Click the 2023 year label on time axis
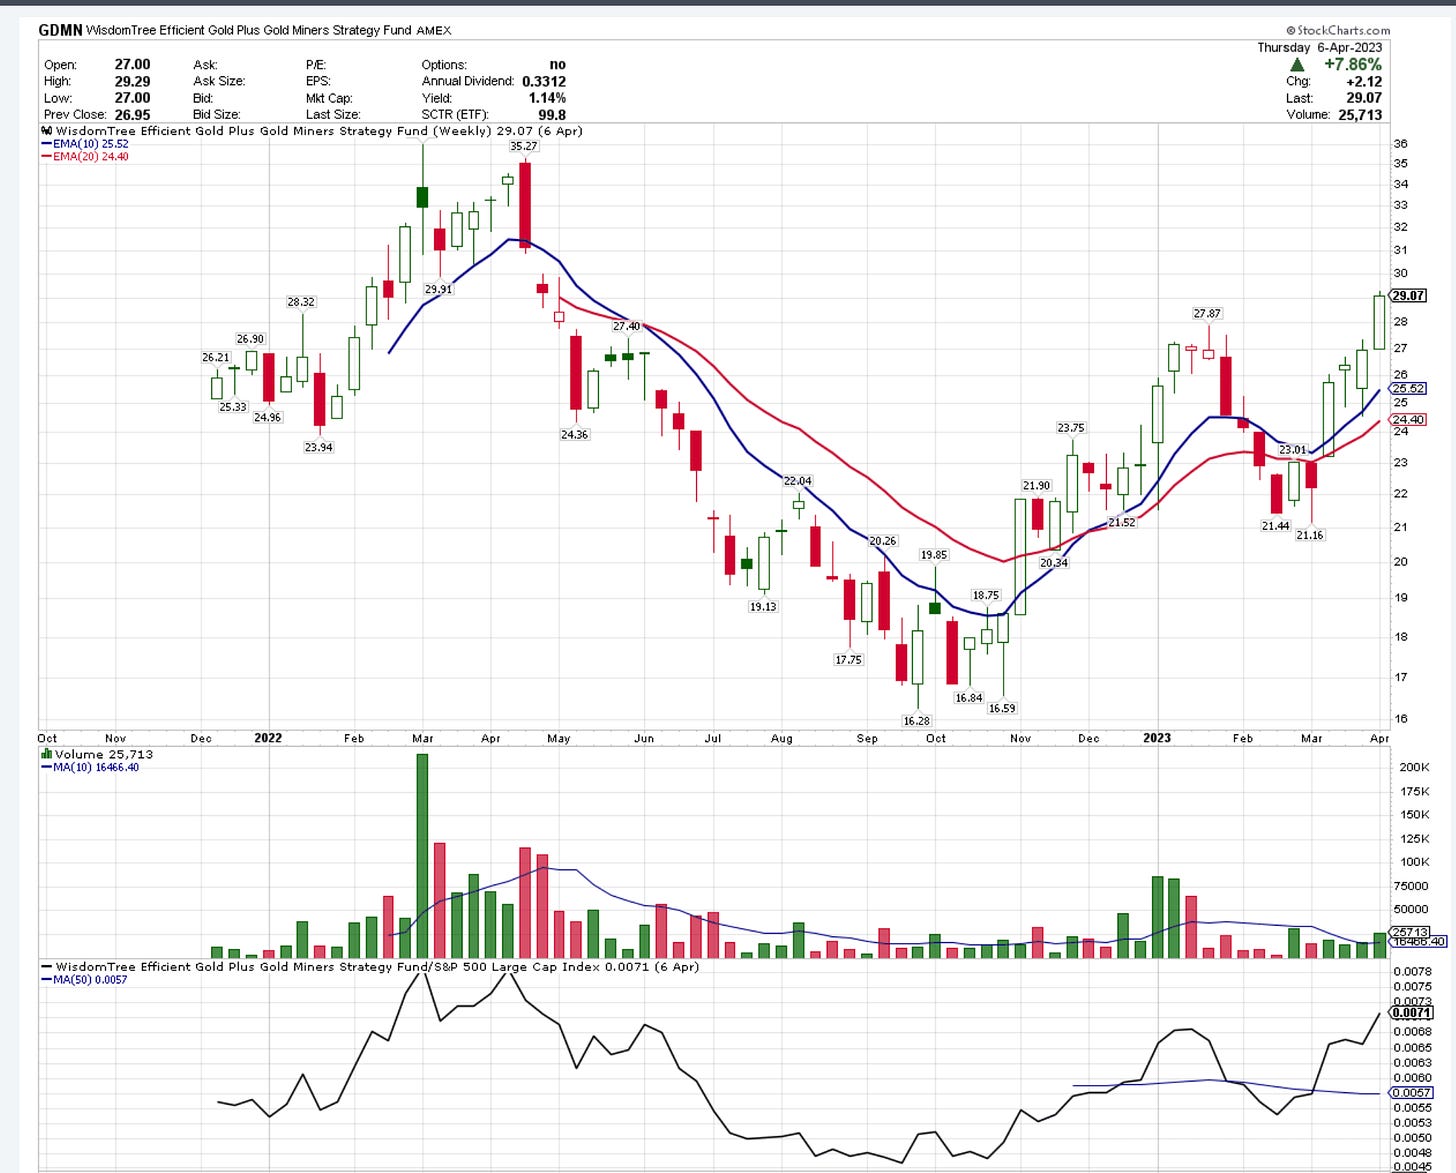 tap(1157, 738)
